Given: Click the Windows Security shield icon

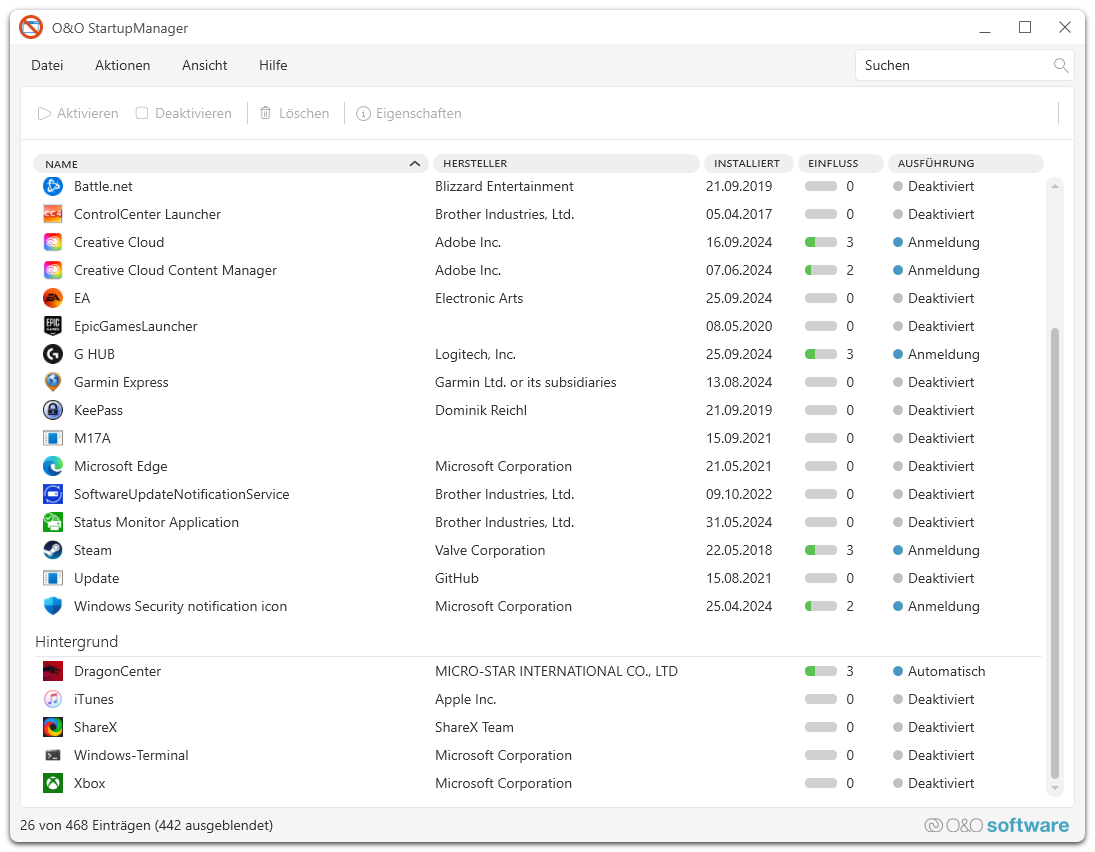Looking at the screenshot, I should click(53, 606).
